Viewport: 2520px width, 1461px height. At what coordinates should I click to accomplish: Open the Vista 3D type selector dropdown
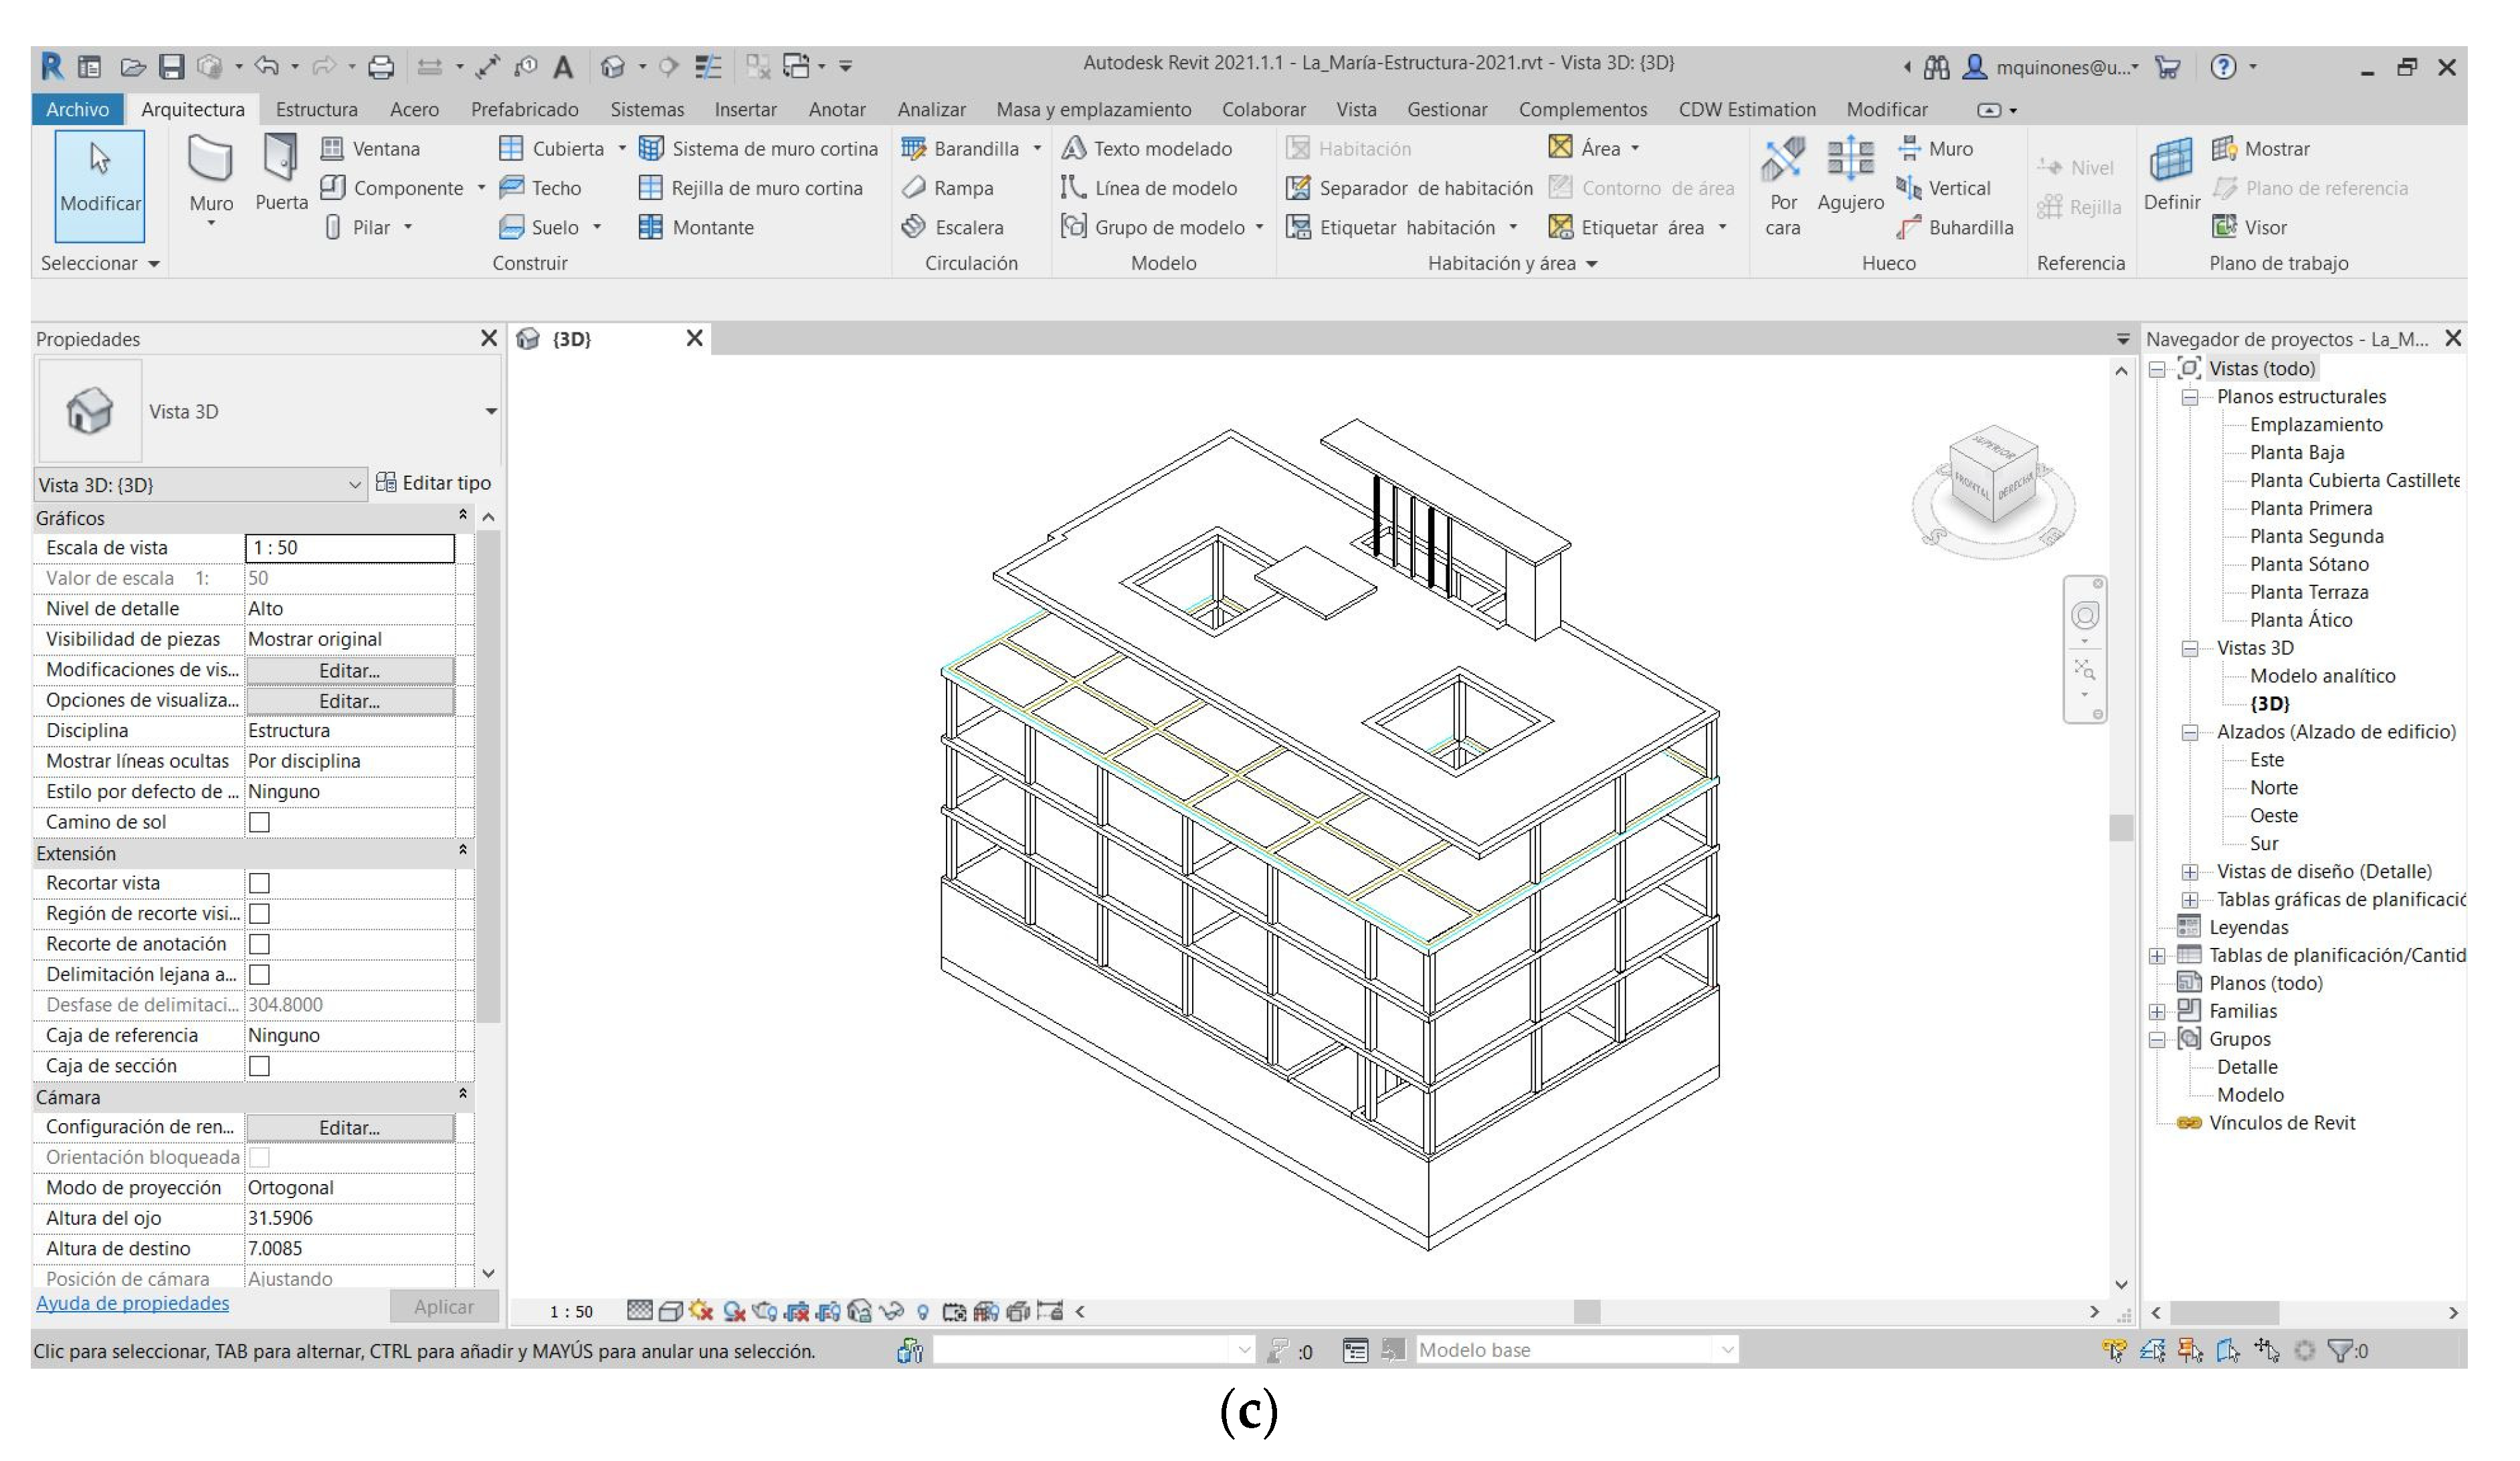[x=491, y=412]
